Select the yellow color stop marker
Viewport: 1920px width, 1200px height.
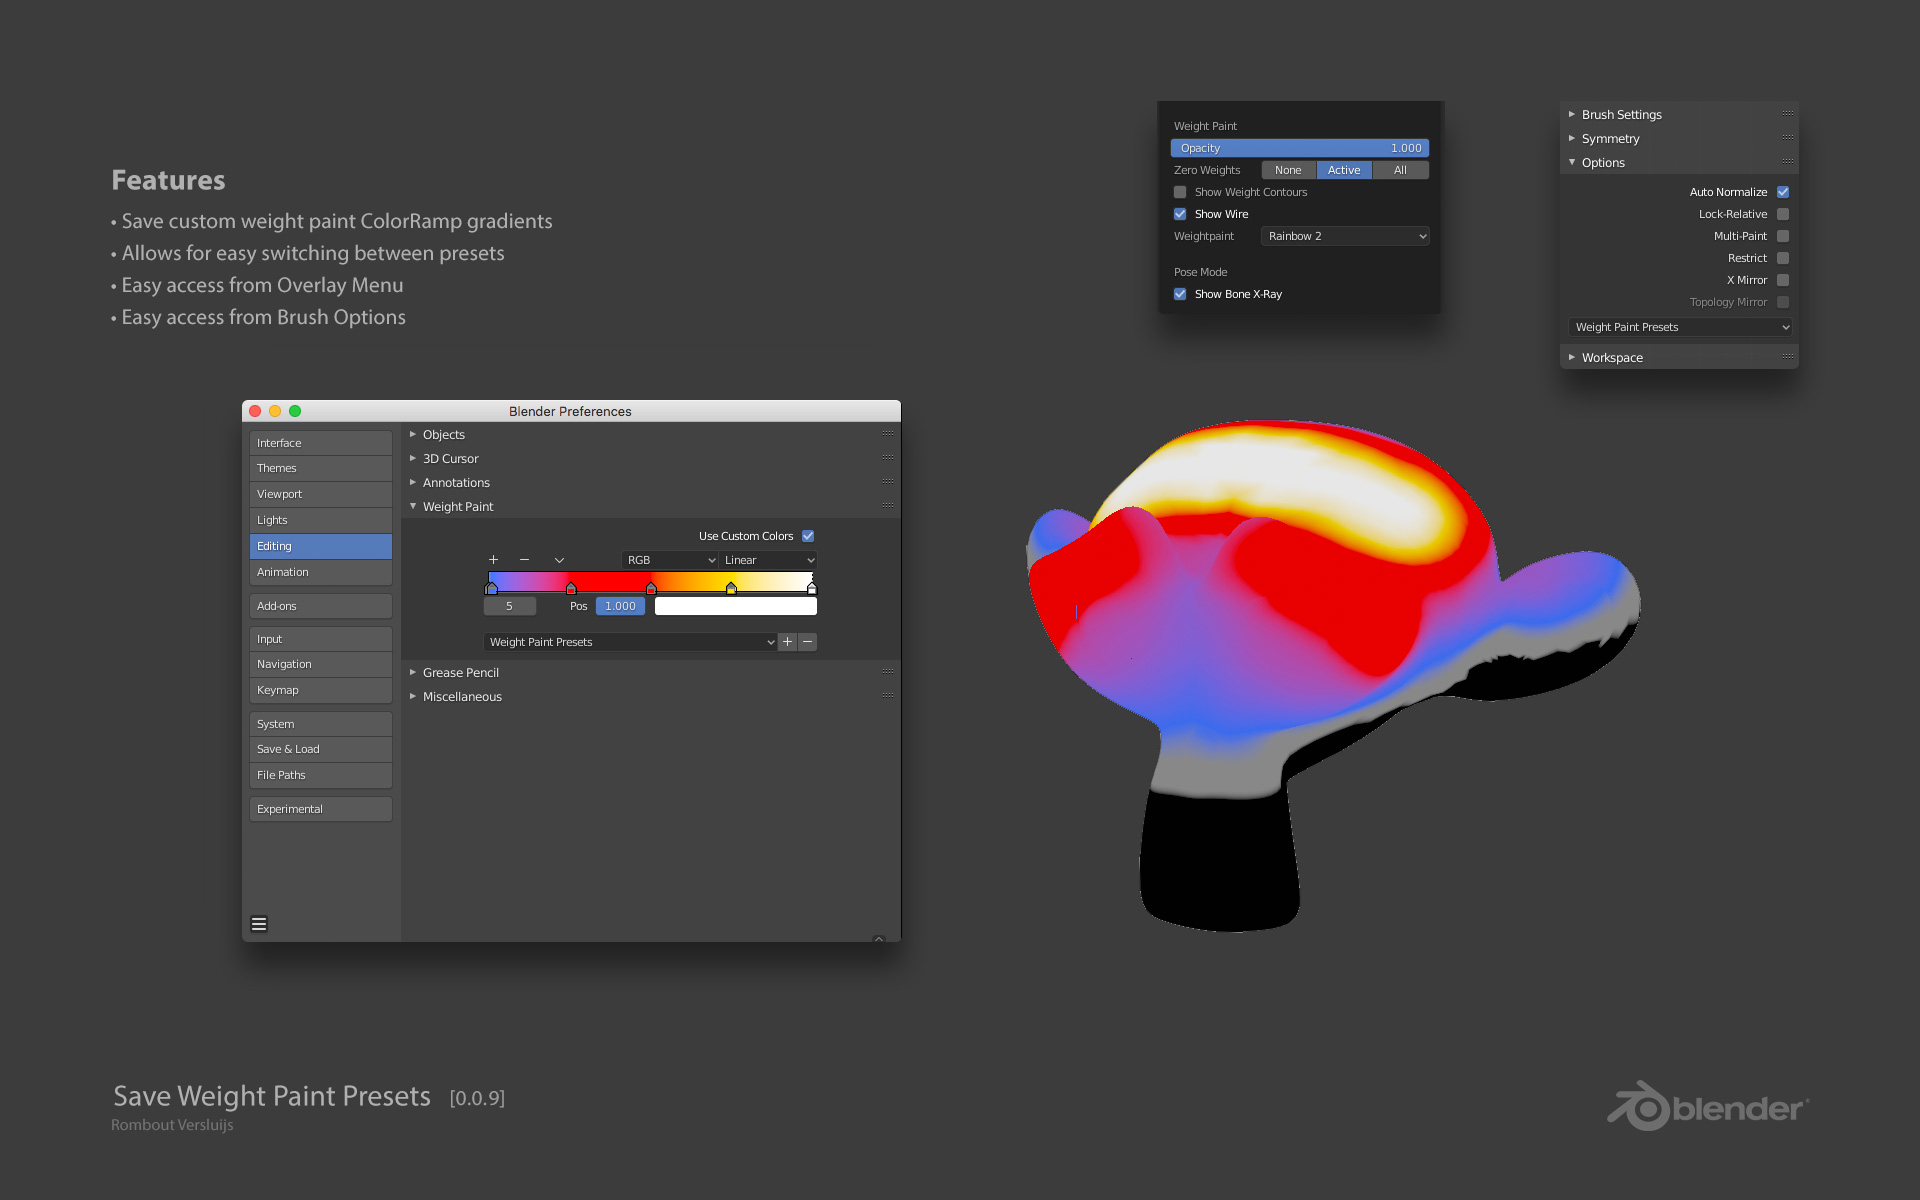tap(731, 589)
